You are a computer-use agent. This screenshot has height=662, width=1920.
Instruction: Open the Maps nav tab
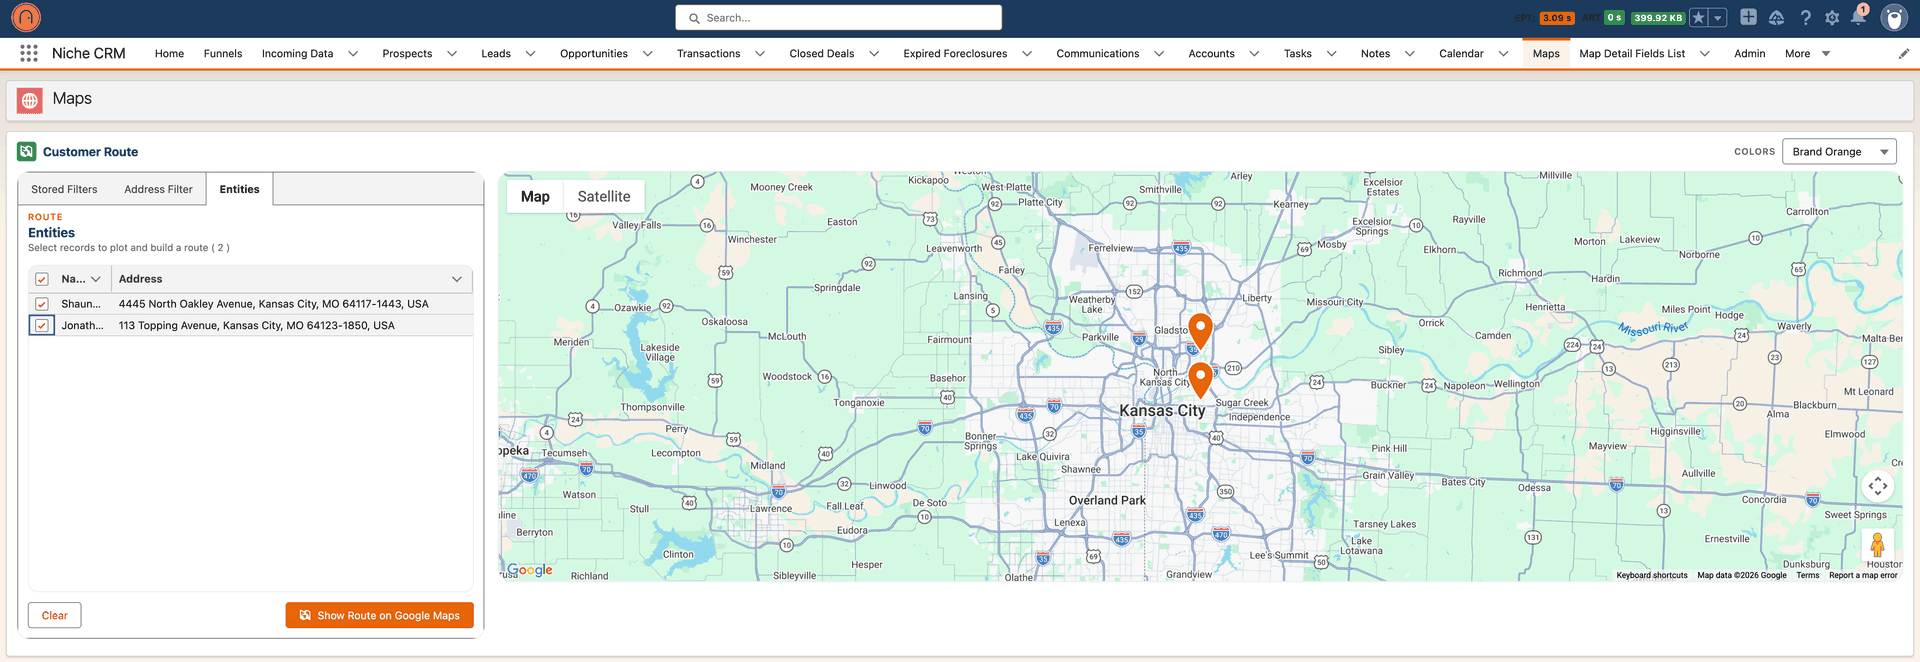[1546, 53]
